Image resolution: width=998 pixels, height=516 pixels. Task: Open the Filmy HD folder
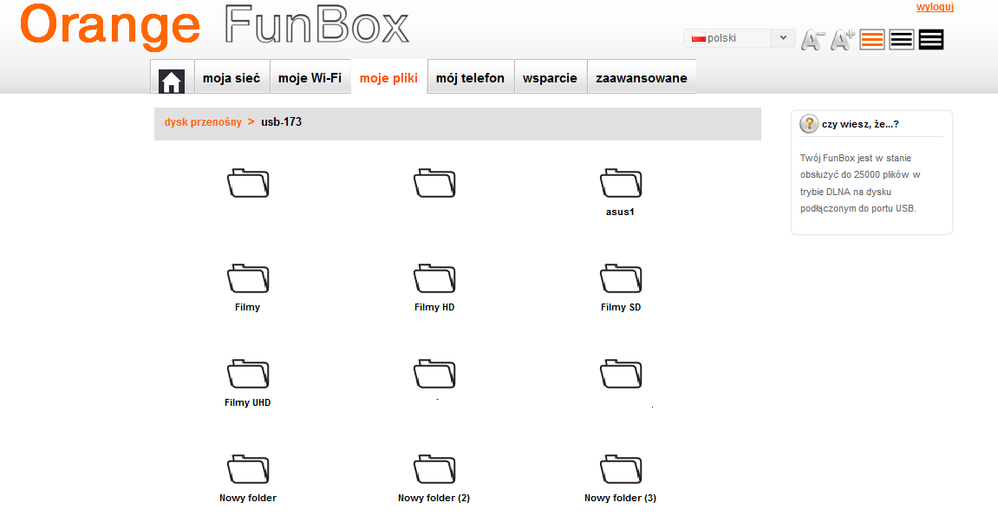coord(434,279)
